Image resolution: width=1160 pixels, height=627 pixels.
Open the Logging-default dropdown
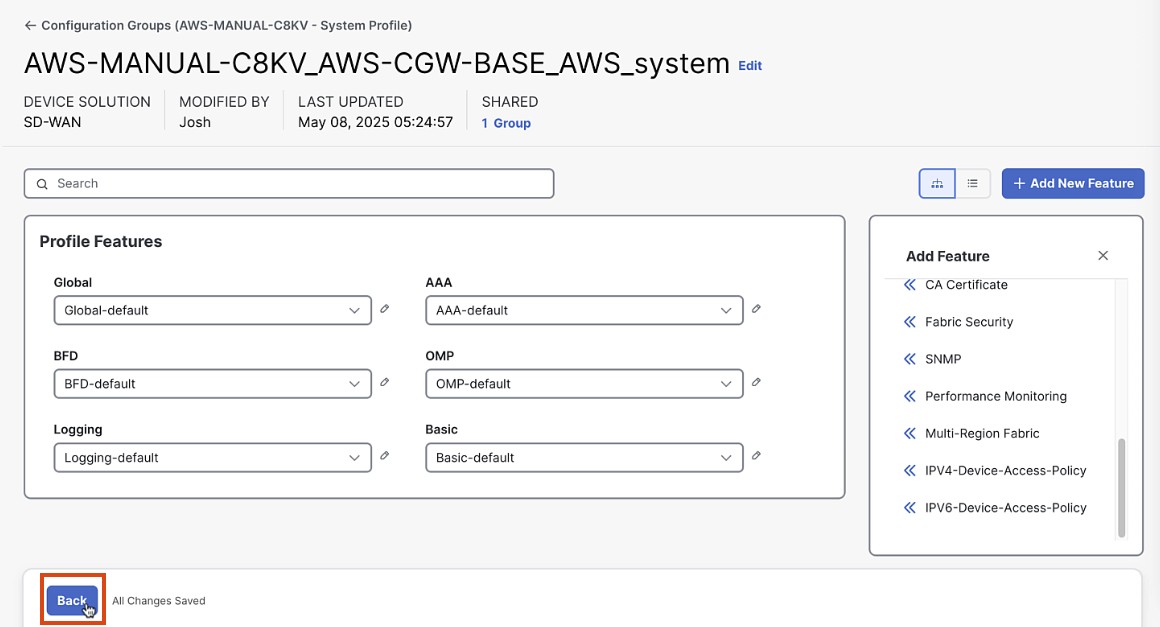coord(212,458)
